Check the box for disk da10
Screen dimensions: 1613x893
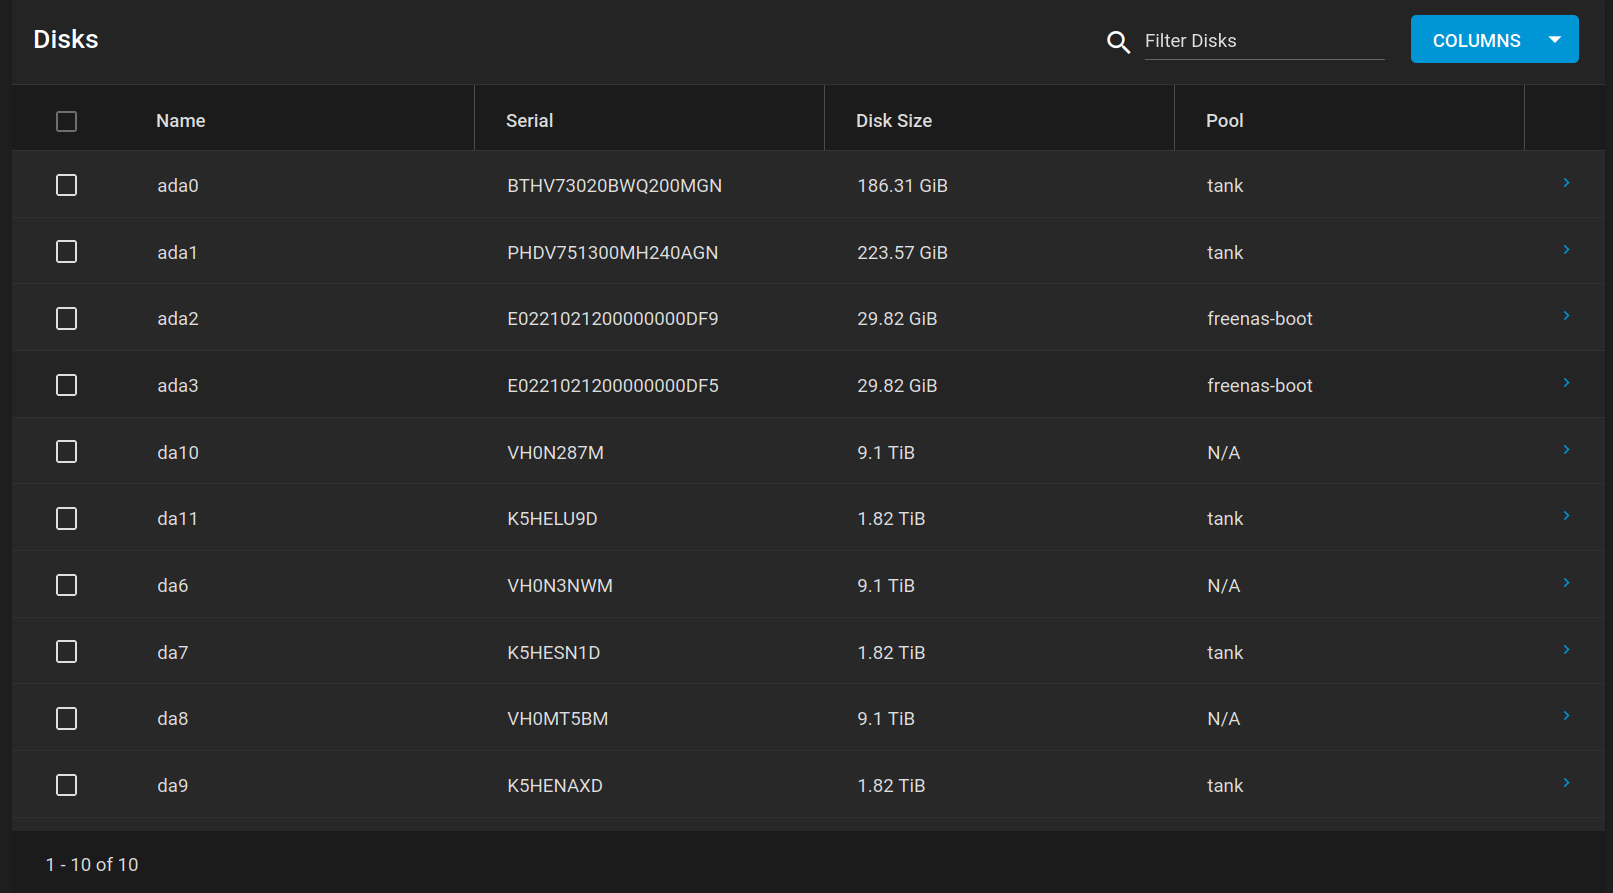67,452
